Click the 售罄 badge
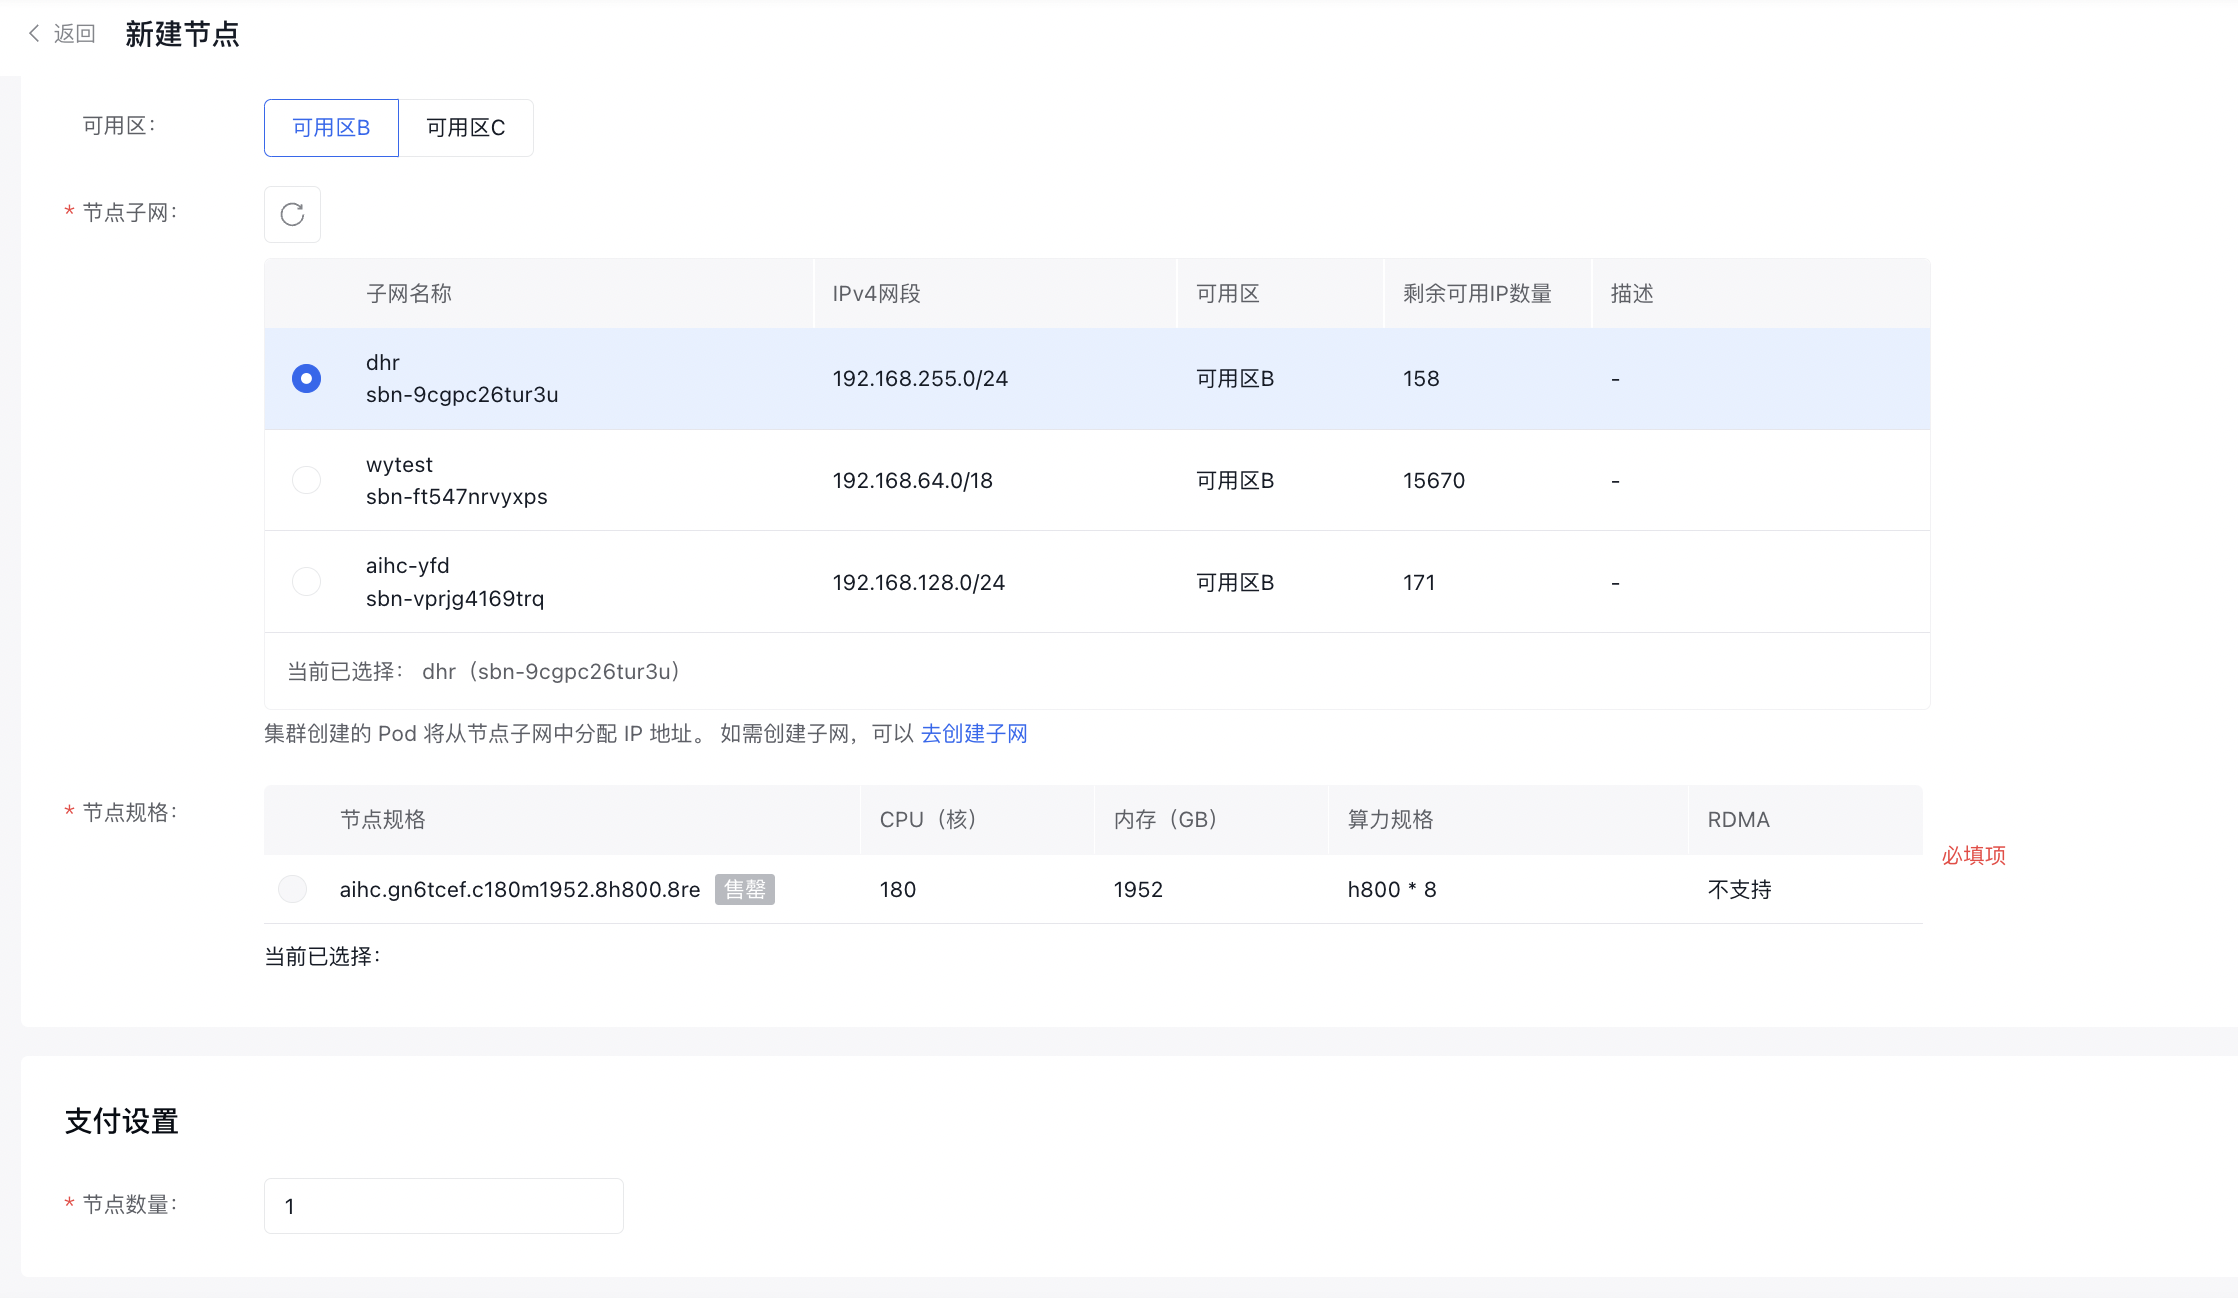Viewport: 2238px width, 1298px height. [745, 889]
